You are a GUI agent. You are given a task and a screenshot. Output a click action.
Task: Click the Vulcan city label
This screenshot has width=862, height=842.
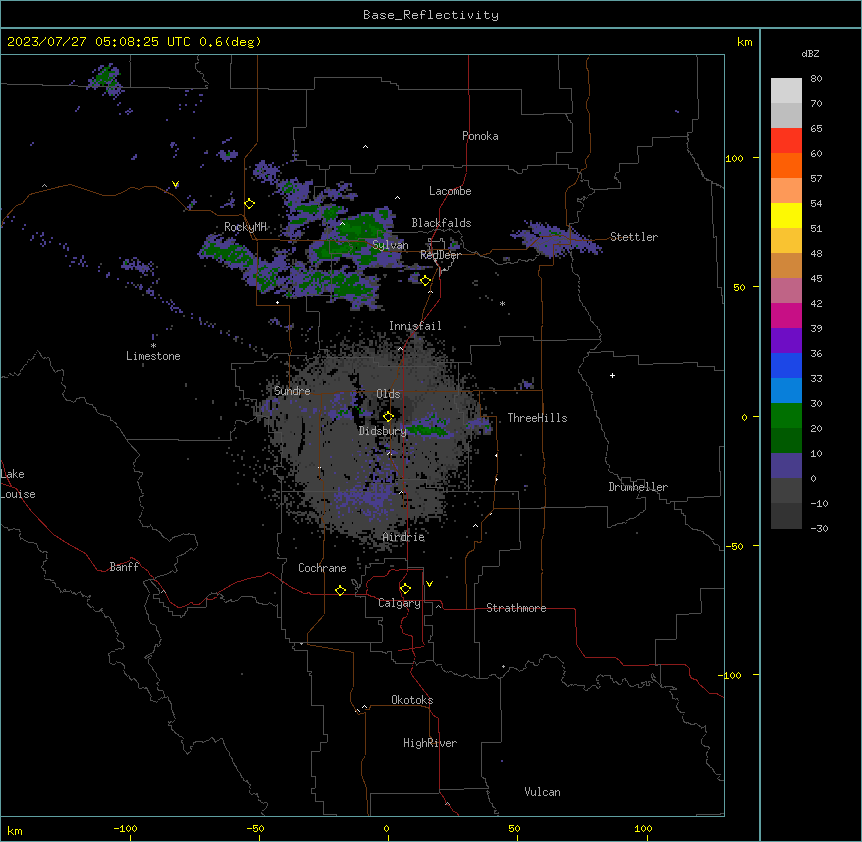tap(543, 792)
